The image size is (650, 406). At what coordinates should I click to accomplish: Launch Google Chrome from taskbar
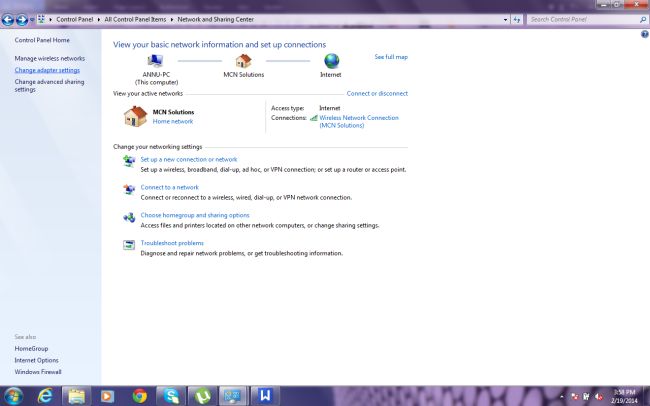pos(140,396)
